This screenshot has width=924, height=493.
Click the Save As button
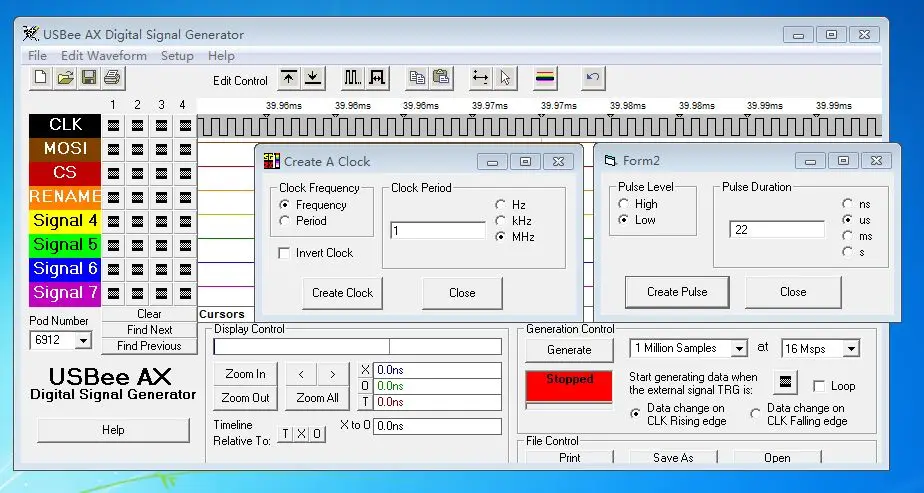pos(673,458)
